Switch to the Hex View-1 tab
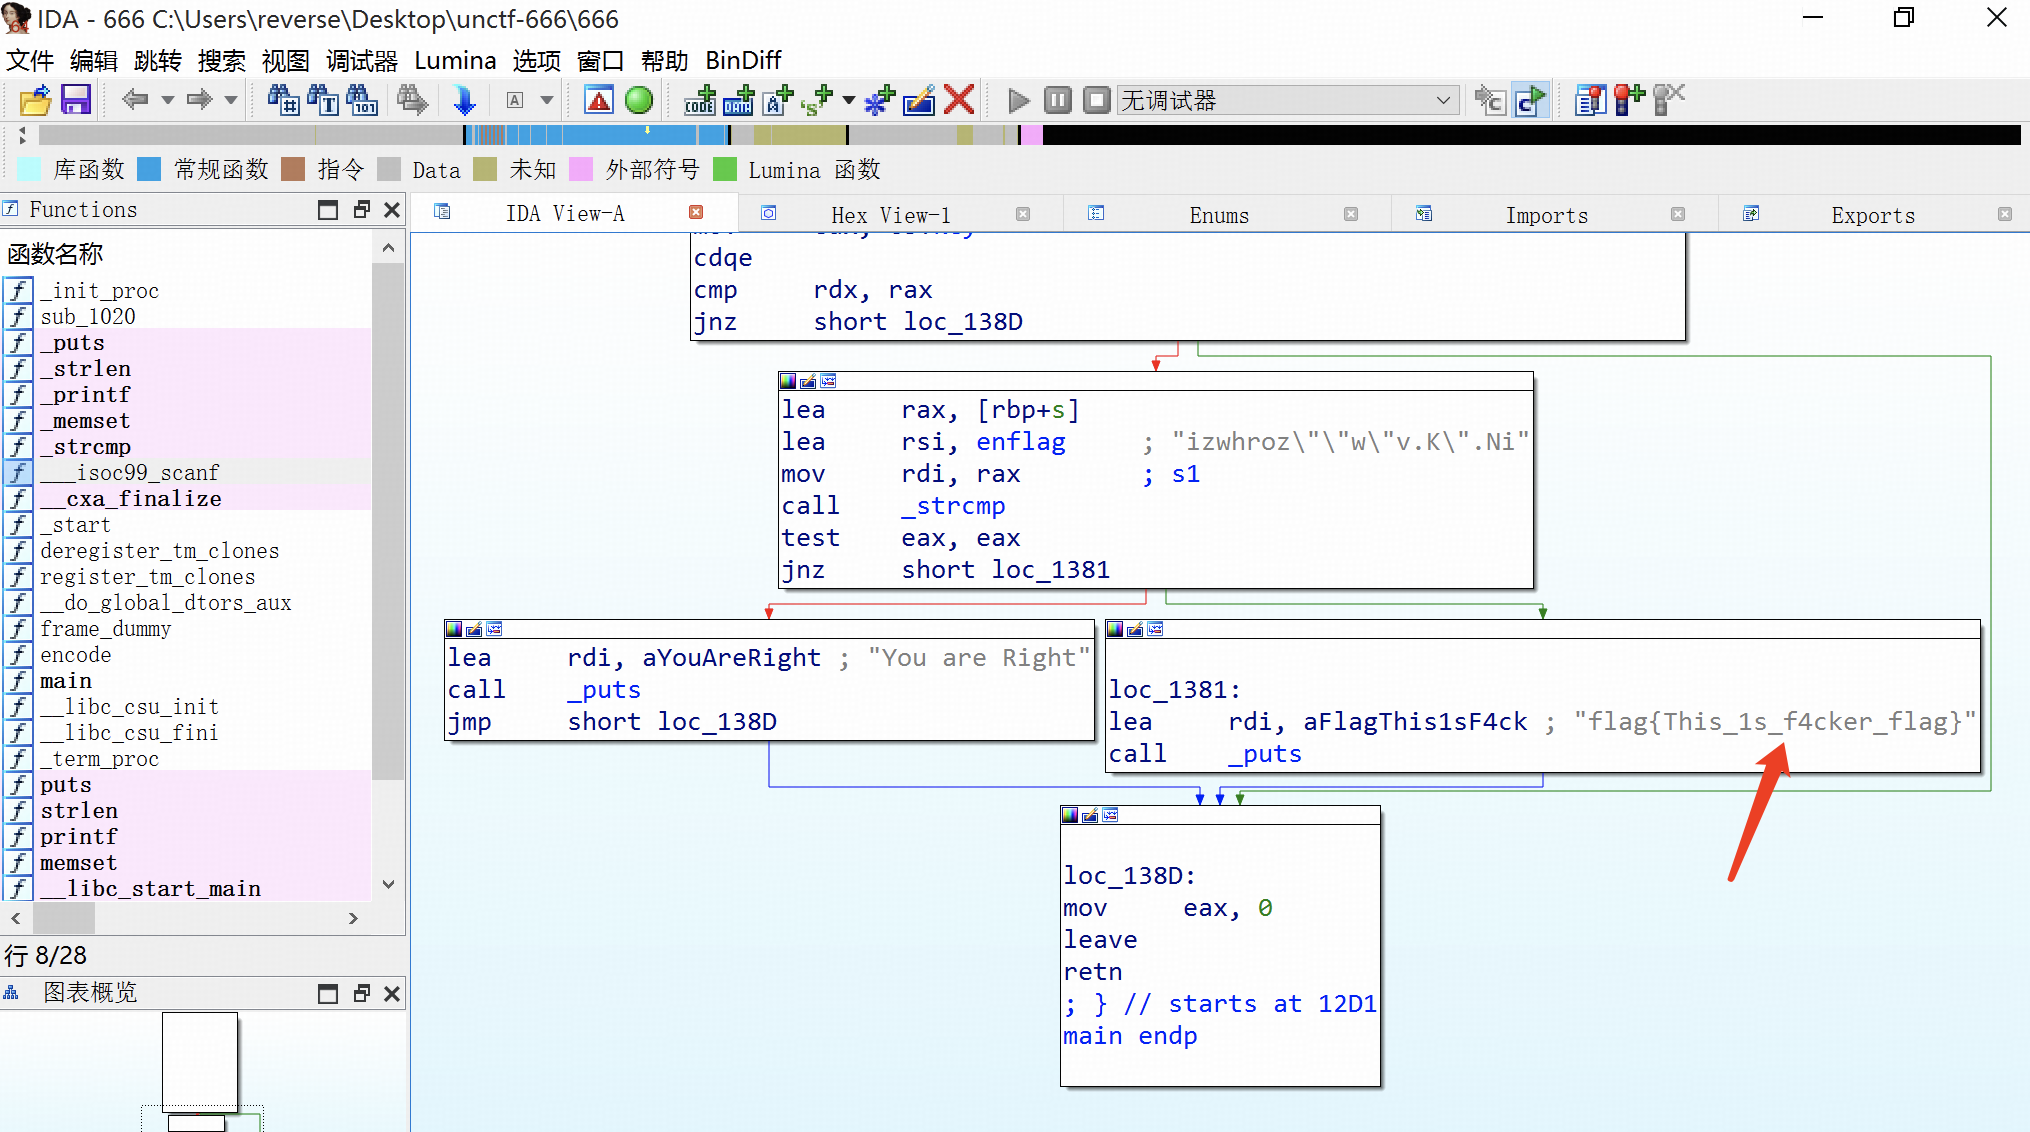This screenshot has width=2030, height=1132. click(x=890, y=214)
